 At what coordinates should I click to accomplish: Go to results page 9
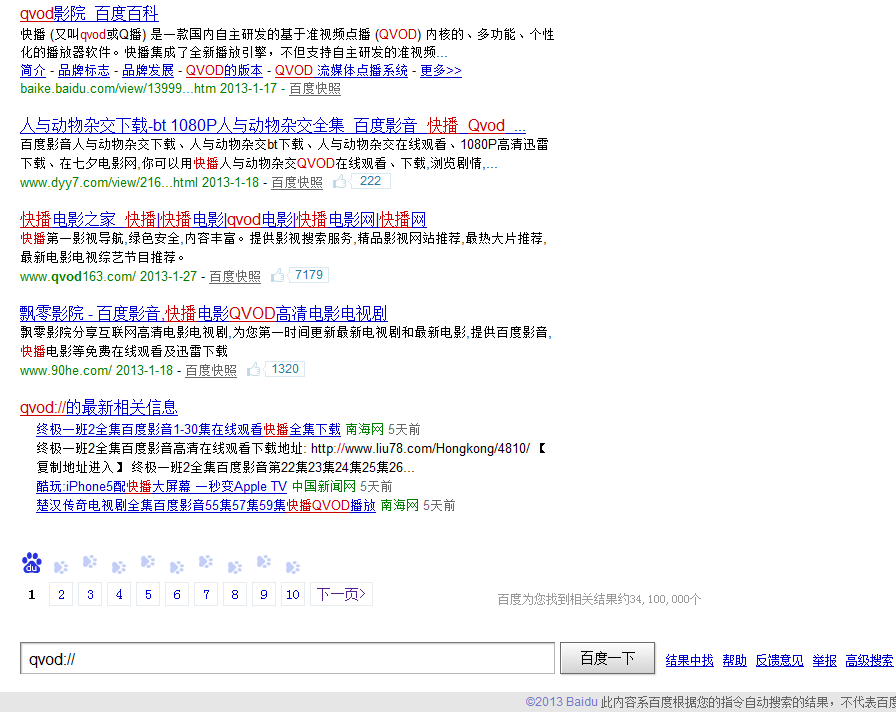264,594
